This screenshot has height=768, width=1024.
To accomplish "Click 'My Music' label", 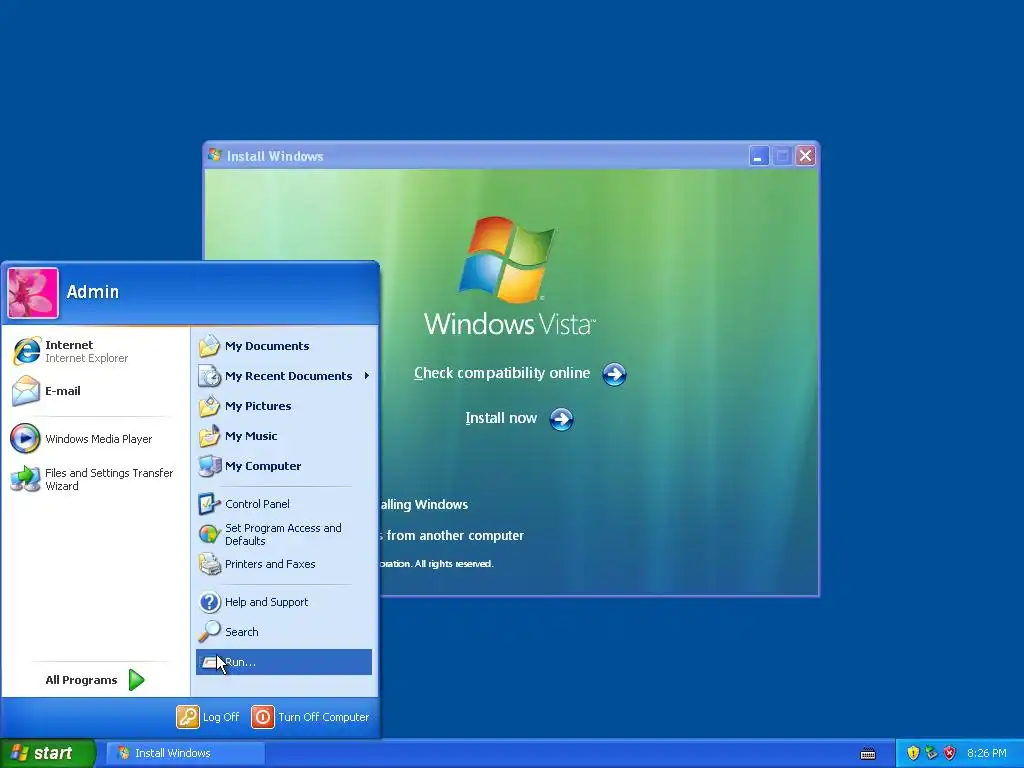I will [251, 436].
